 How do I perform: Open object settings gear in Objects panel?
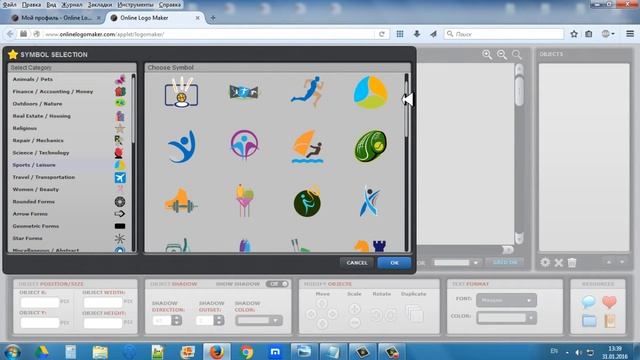point(545,262)
